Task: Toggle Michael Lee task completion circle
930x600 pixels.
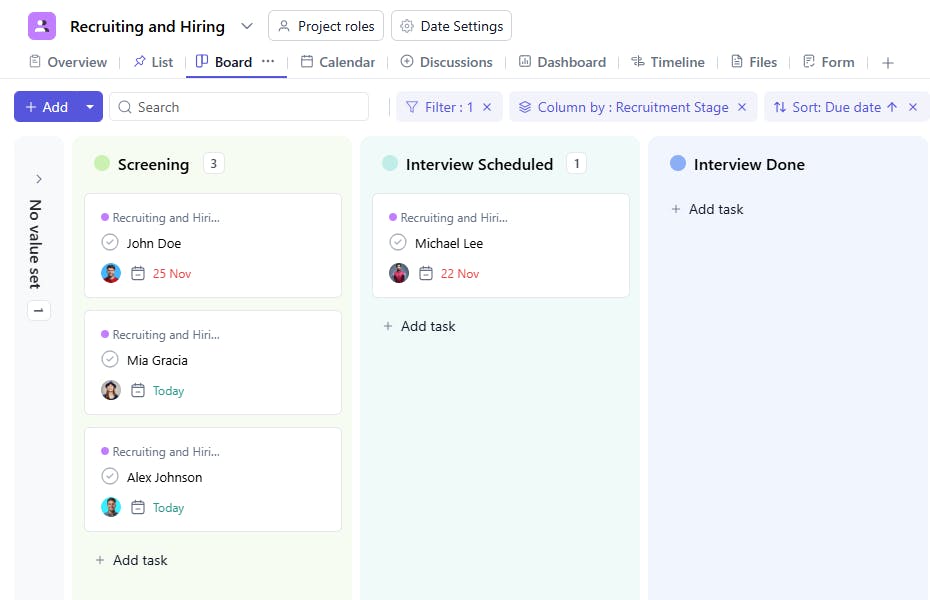Action: [x=398, y=242]
